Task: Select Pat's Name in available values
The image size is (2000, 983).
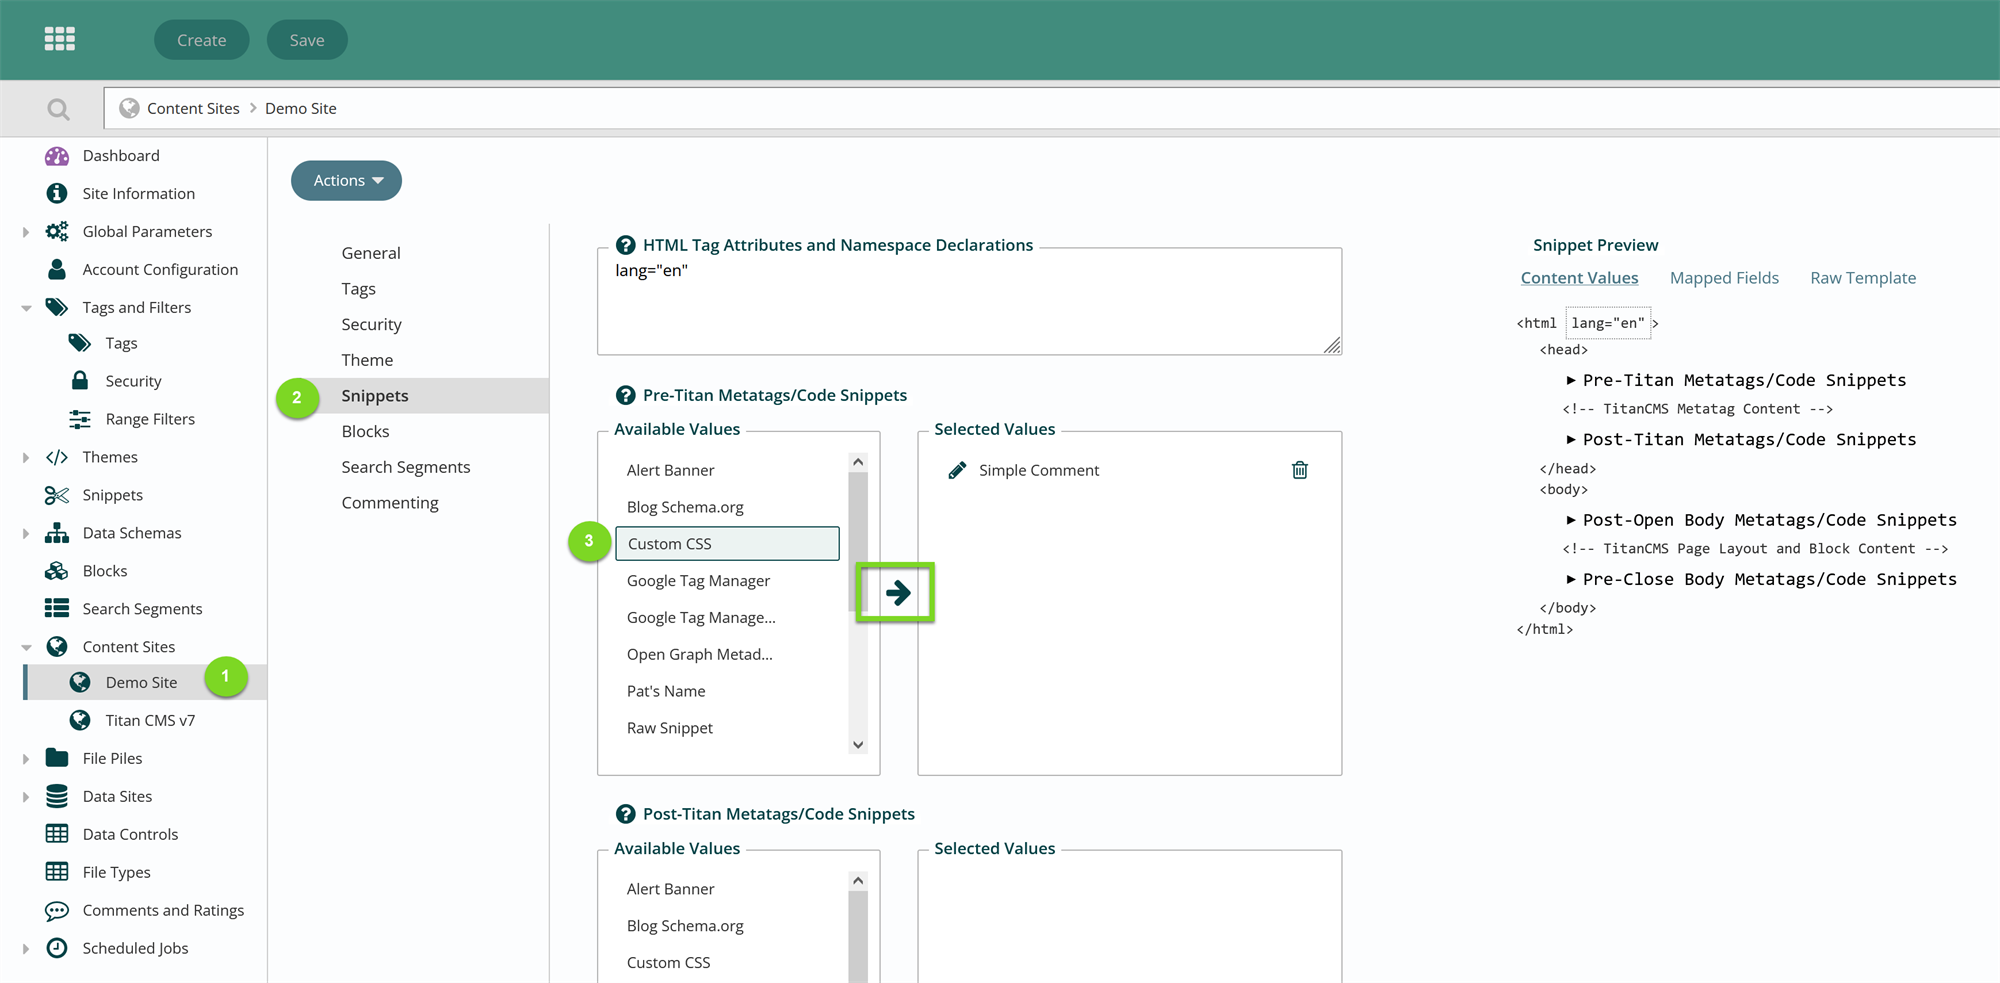Action: [666, 691]
